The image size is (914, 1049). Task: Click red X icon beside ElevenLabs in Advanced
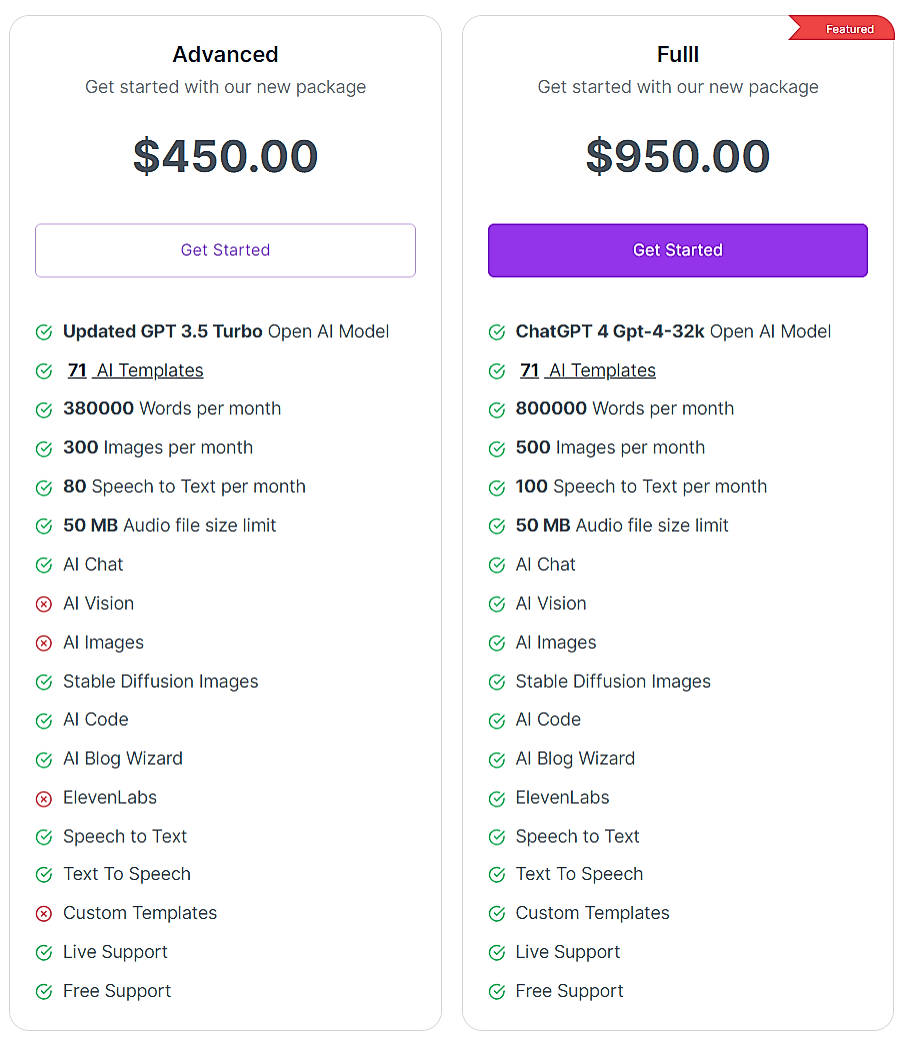tap(44, 798)
